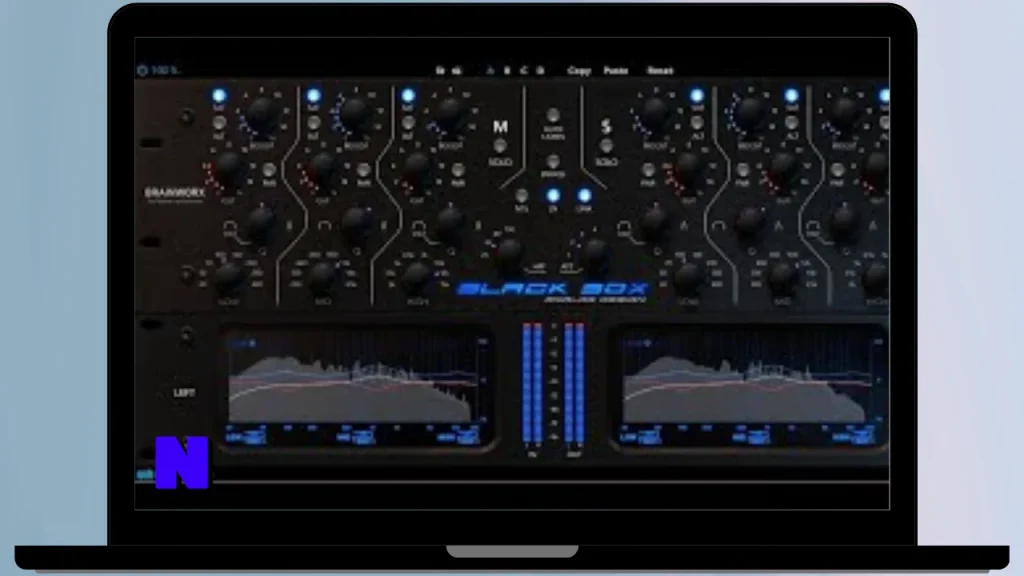Viewport: 1024px width, 576px height.
Task: Select the bell curve icon in M-section high band
Action: click(x=419, y=227)
